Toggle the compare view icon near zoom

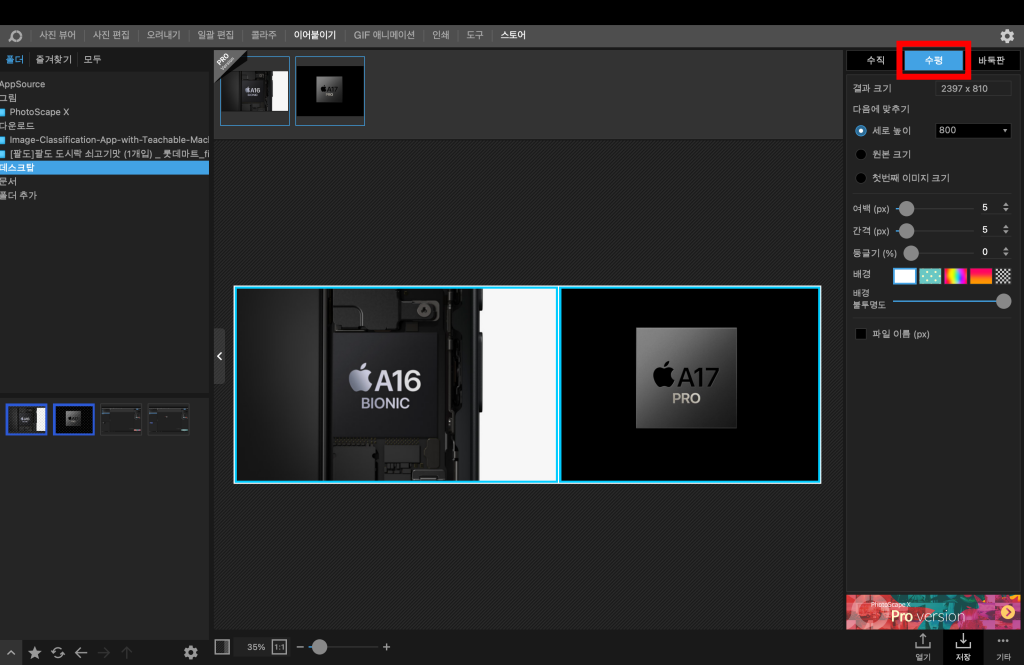click(x=222, y=647)
